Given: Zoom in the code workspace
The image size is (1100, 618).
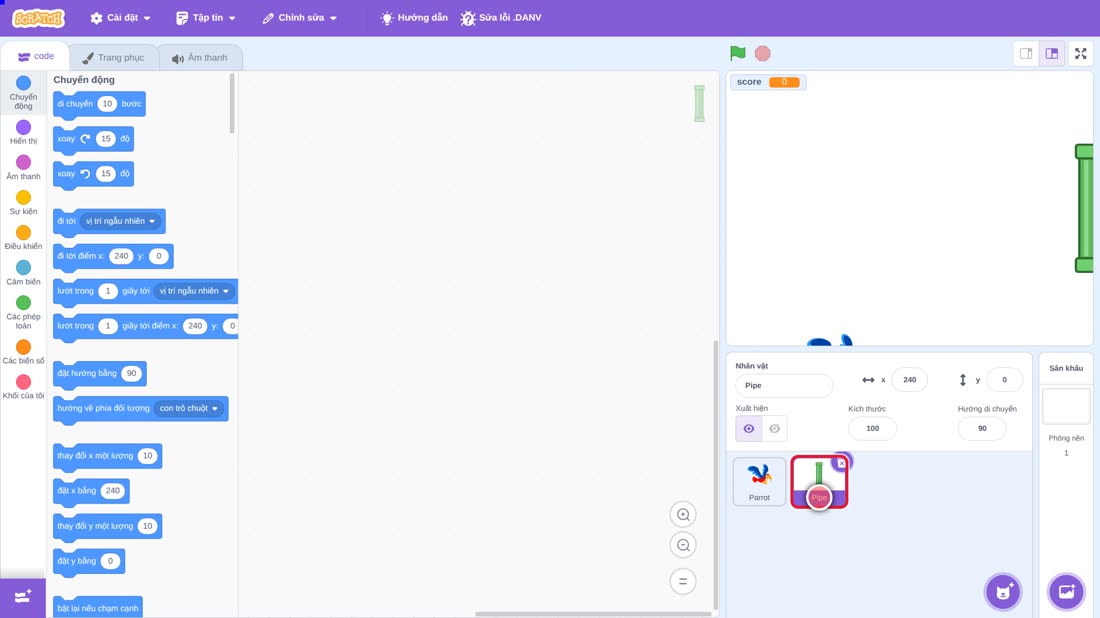Looking at the screenshot, I should point(683,514).
